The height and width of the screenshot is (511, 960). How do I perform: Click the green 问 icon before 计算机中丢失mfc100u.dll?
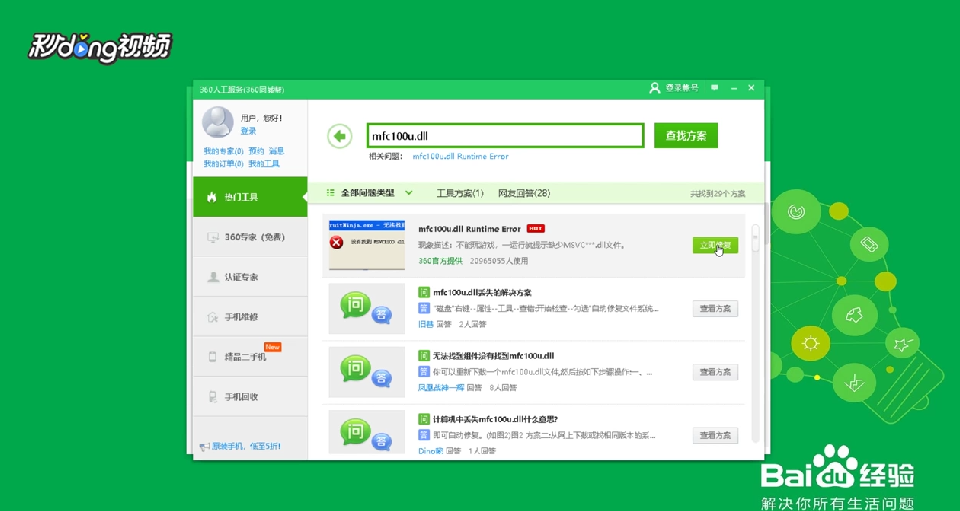424,419
